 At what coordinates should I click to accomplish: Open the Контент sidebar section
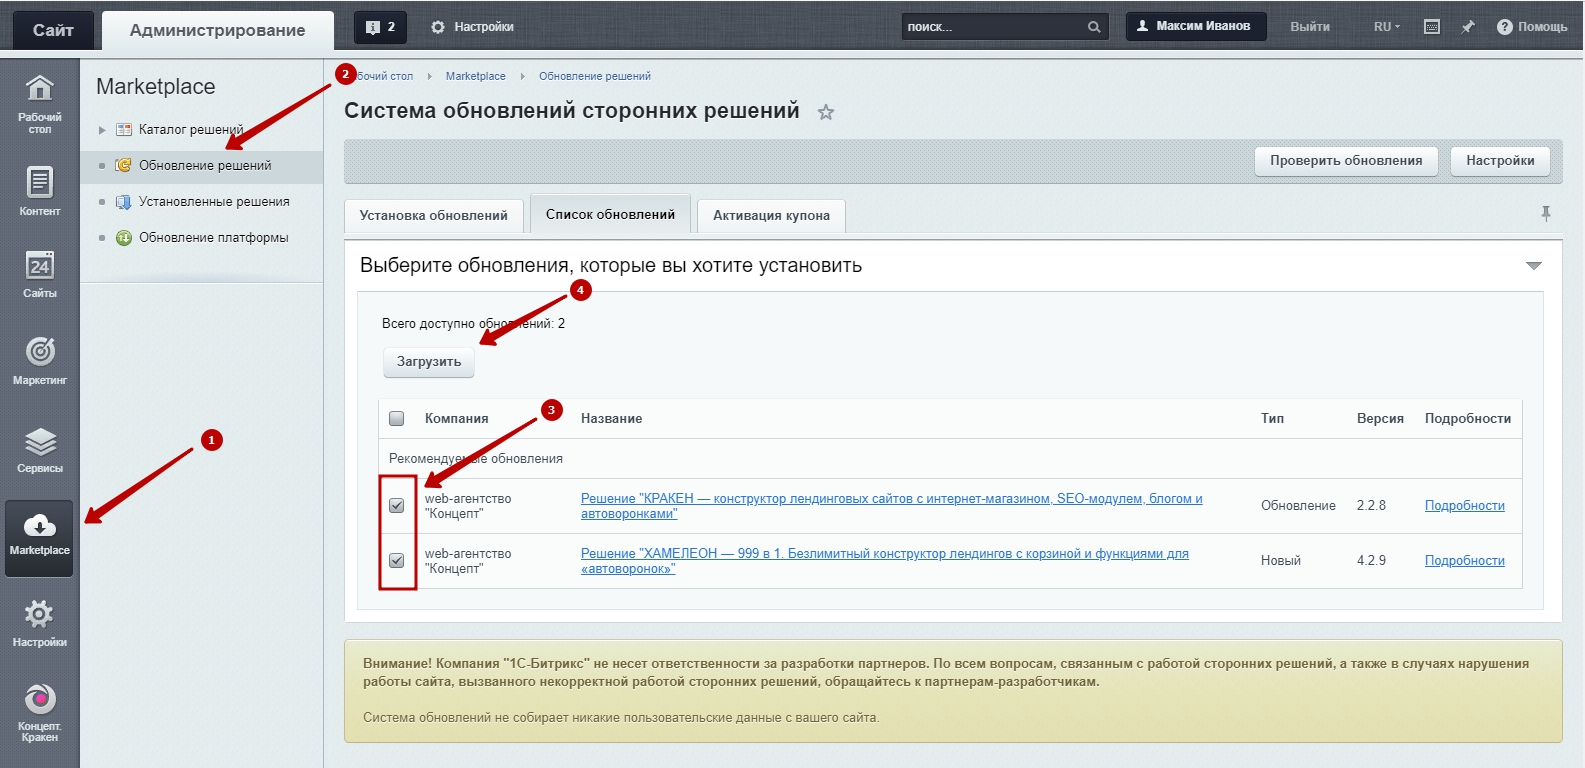pyautogui.click(x=39, y=191)
